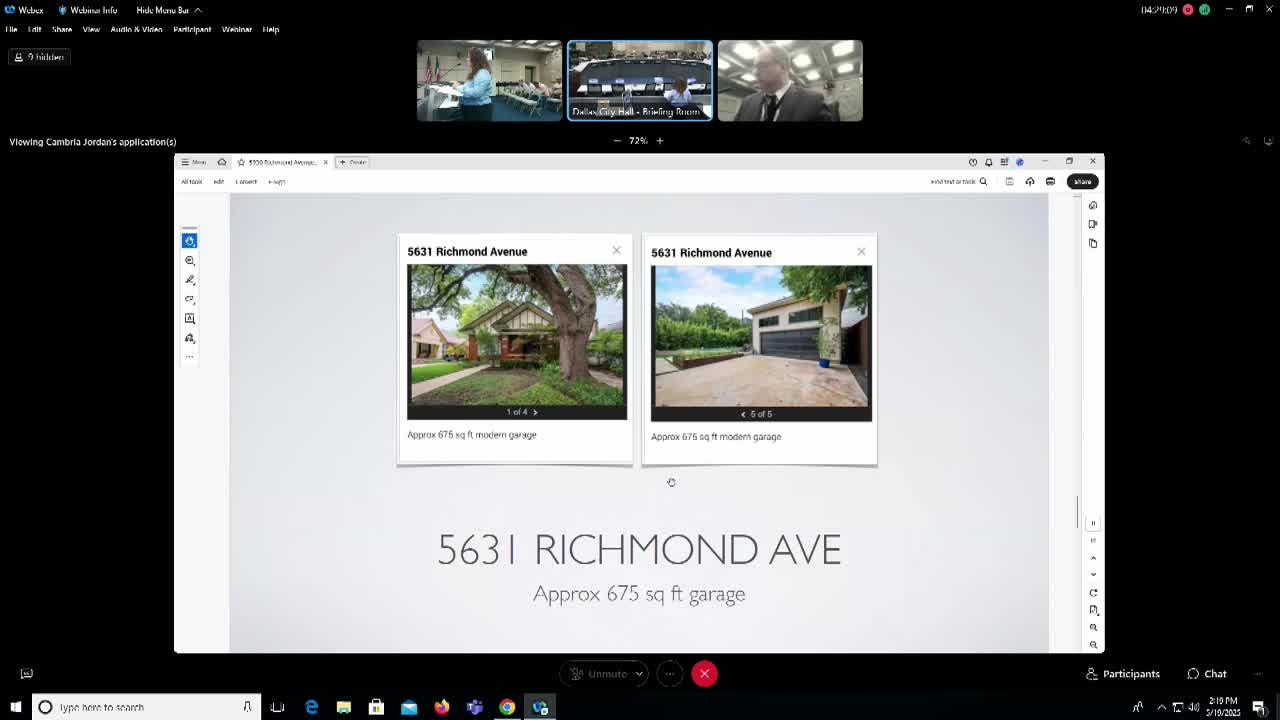Show next photo arrow in left card

[x=535, y=412]
